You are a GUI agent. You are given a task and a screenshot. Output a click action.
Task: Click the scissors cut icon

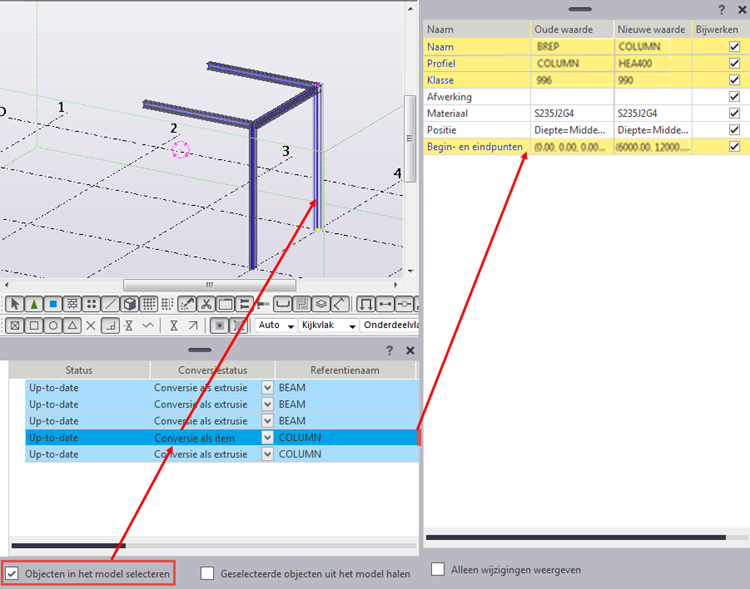pyautogui.click(x=205, y=304)
